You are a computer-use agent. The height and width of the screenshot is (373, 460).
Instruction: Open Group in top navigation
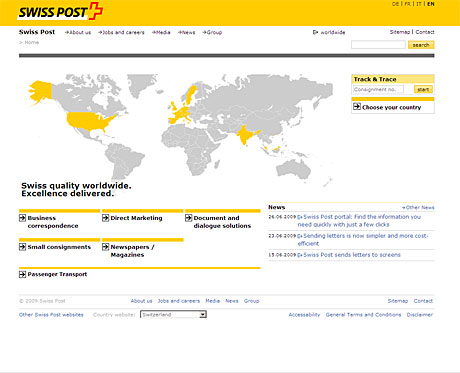212,32
